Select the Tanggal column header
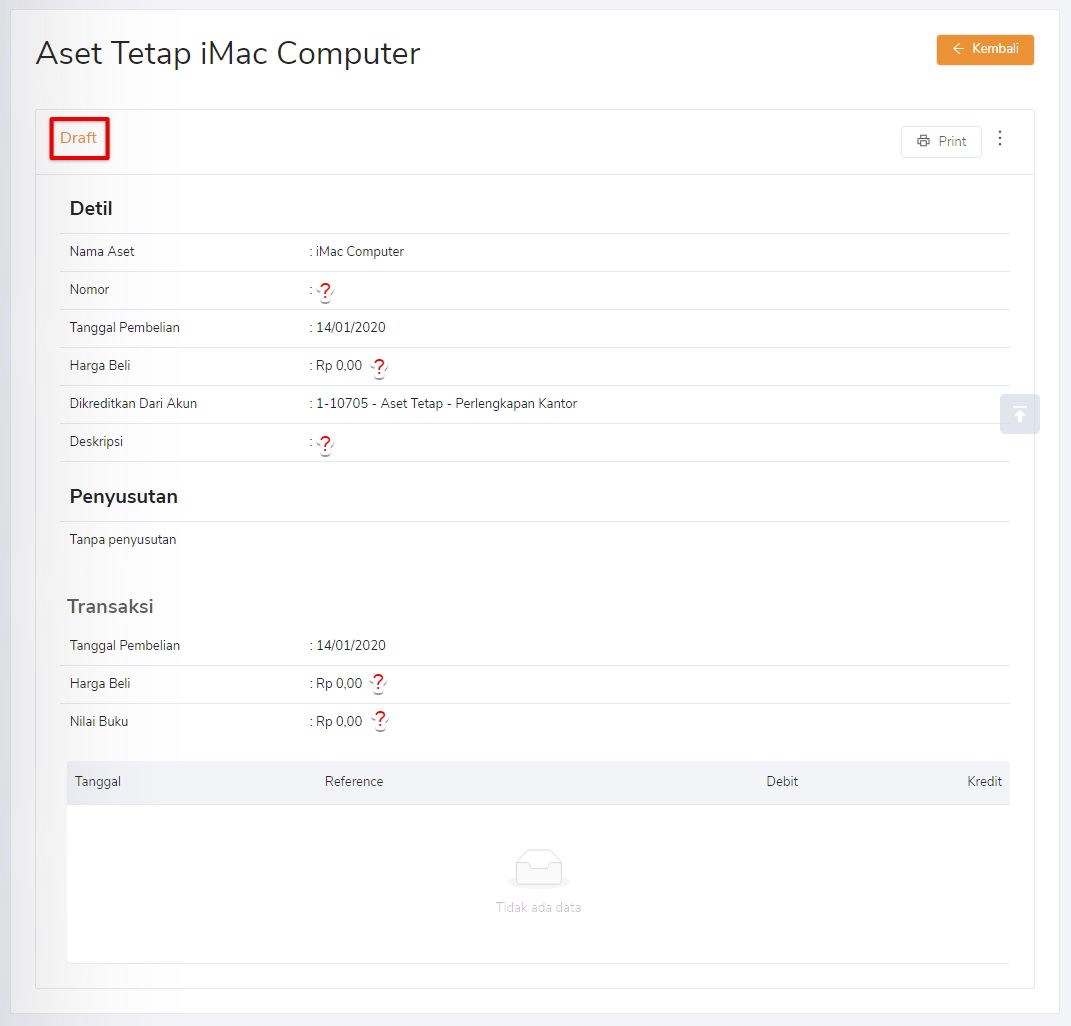1071x1026 pixels. click(x=97, y=781)
